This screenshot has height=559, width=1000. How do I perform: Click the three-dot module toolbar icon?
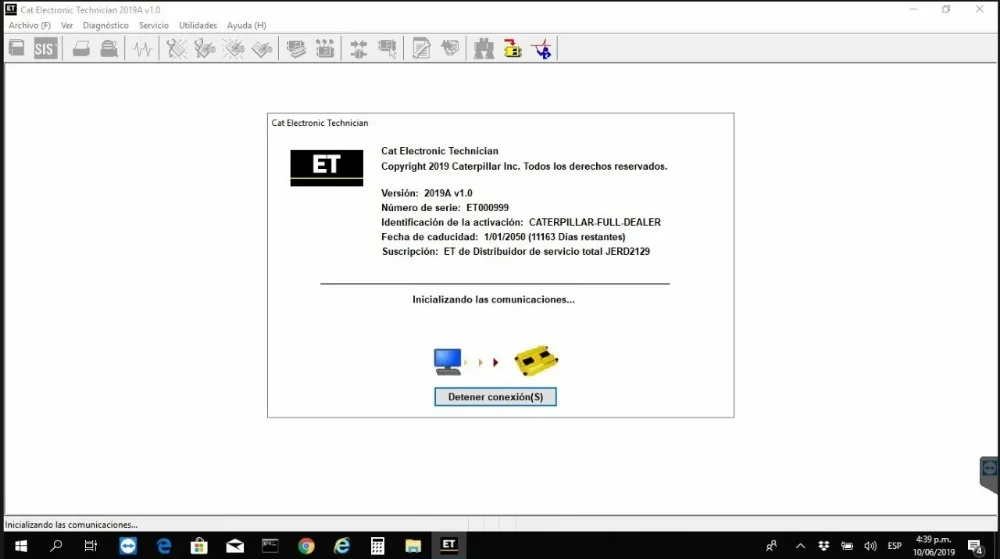tap(325, 48)
